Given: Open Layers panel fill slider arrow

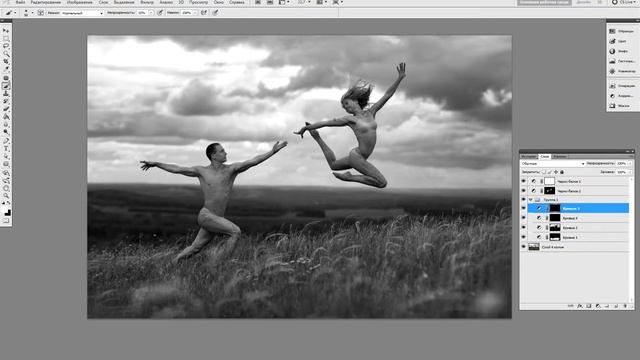Looking at the screenshot, I should coord(631,172).
